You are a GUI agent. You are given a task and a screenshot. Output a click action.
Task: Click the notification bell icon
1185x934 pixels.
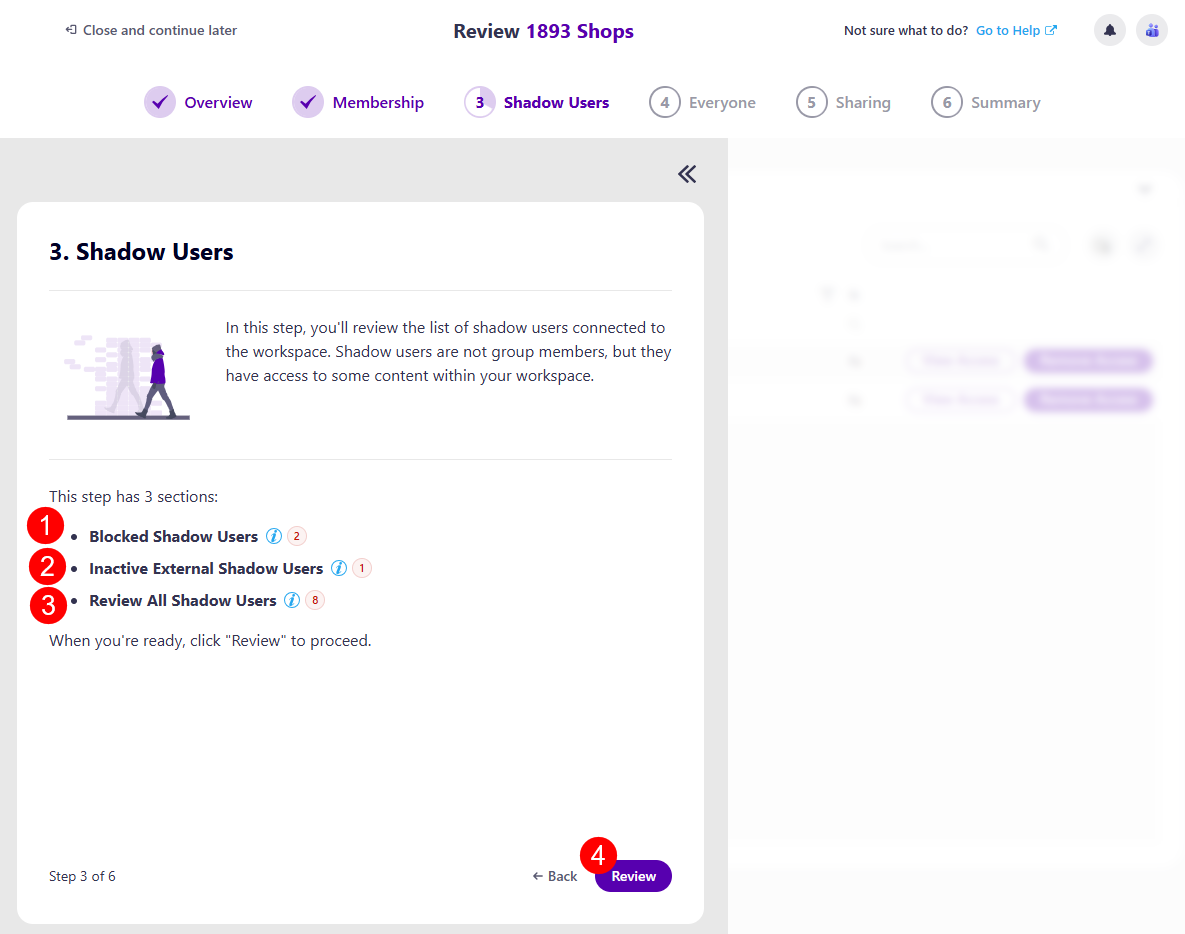(1109, 30)
